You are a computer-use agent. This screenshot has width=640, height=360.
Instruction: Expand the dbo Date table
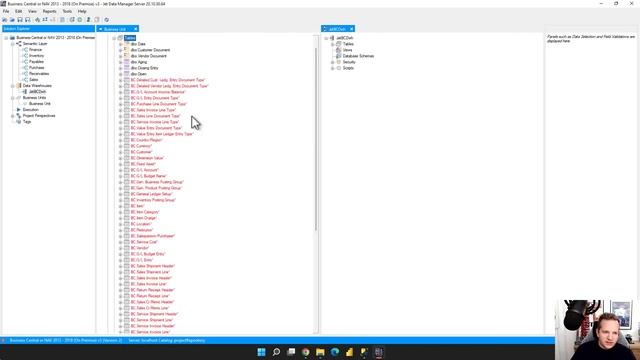pyautogui.click(x=120, y=44)
